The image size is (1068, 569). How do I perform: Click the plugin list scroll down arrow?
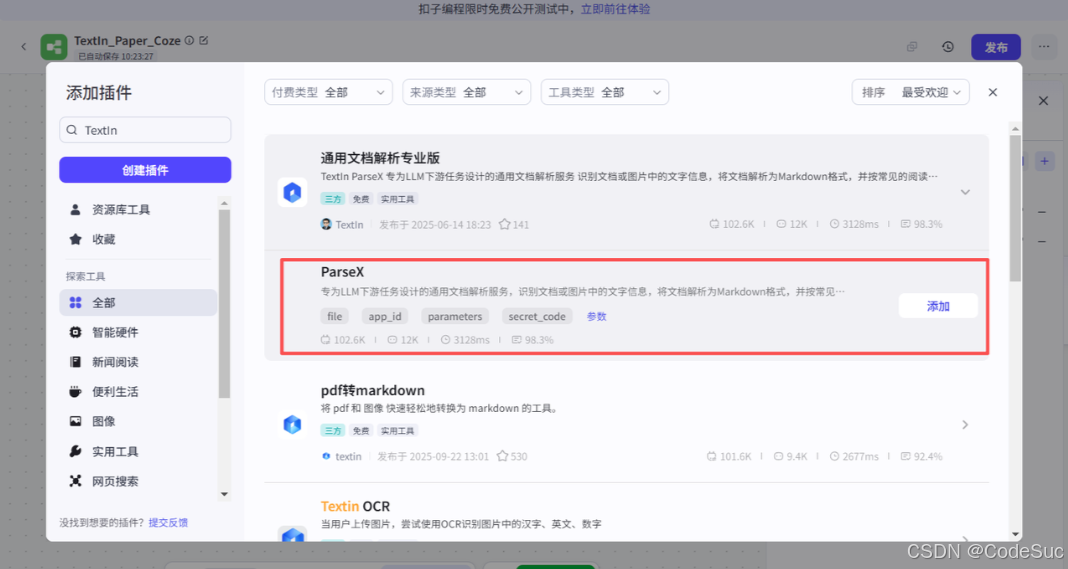coord(1015,534)
